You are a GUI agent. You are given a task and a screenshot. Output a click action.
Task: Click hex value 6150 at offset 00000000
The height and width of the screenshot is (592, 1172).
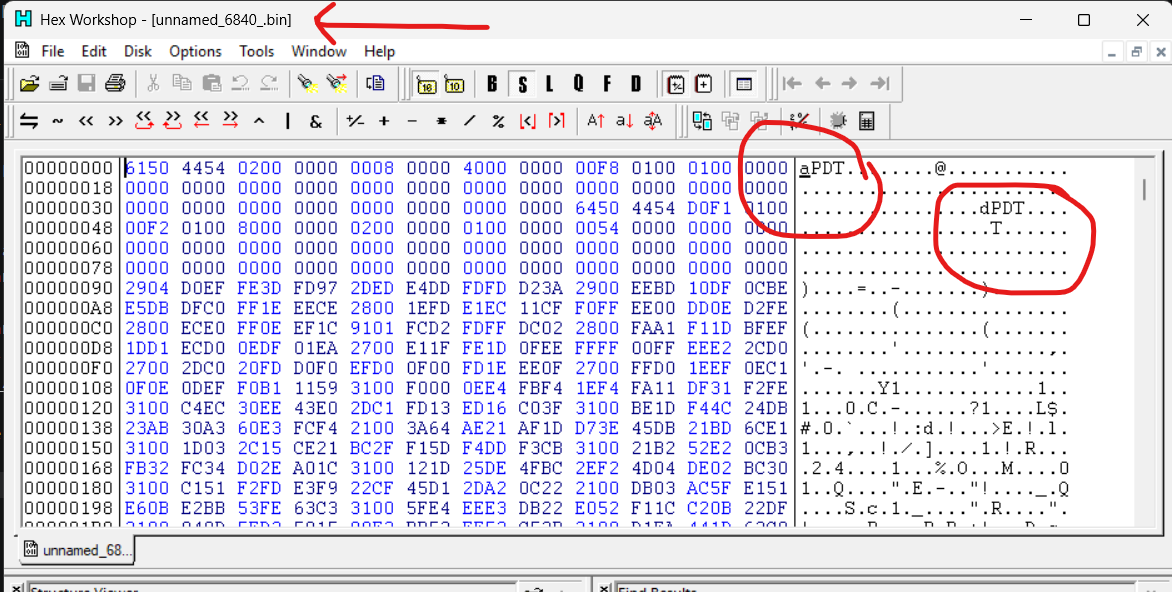146,168
